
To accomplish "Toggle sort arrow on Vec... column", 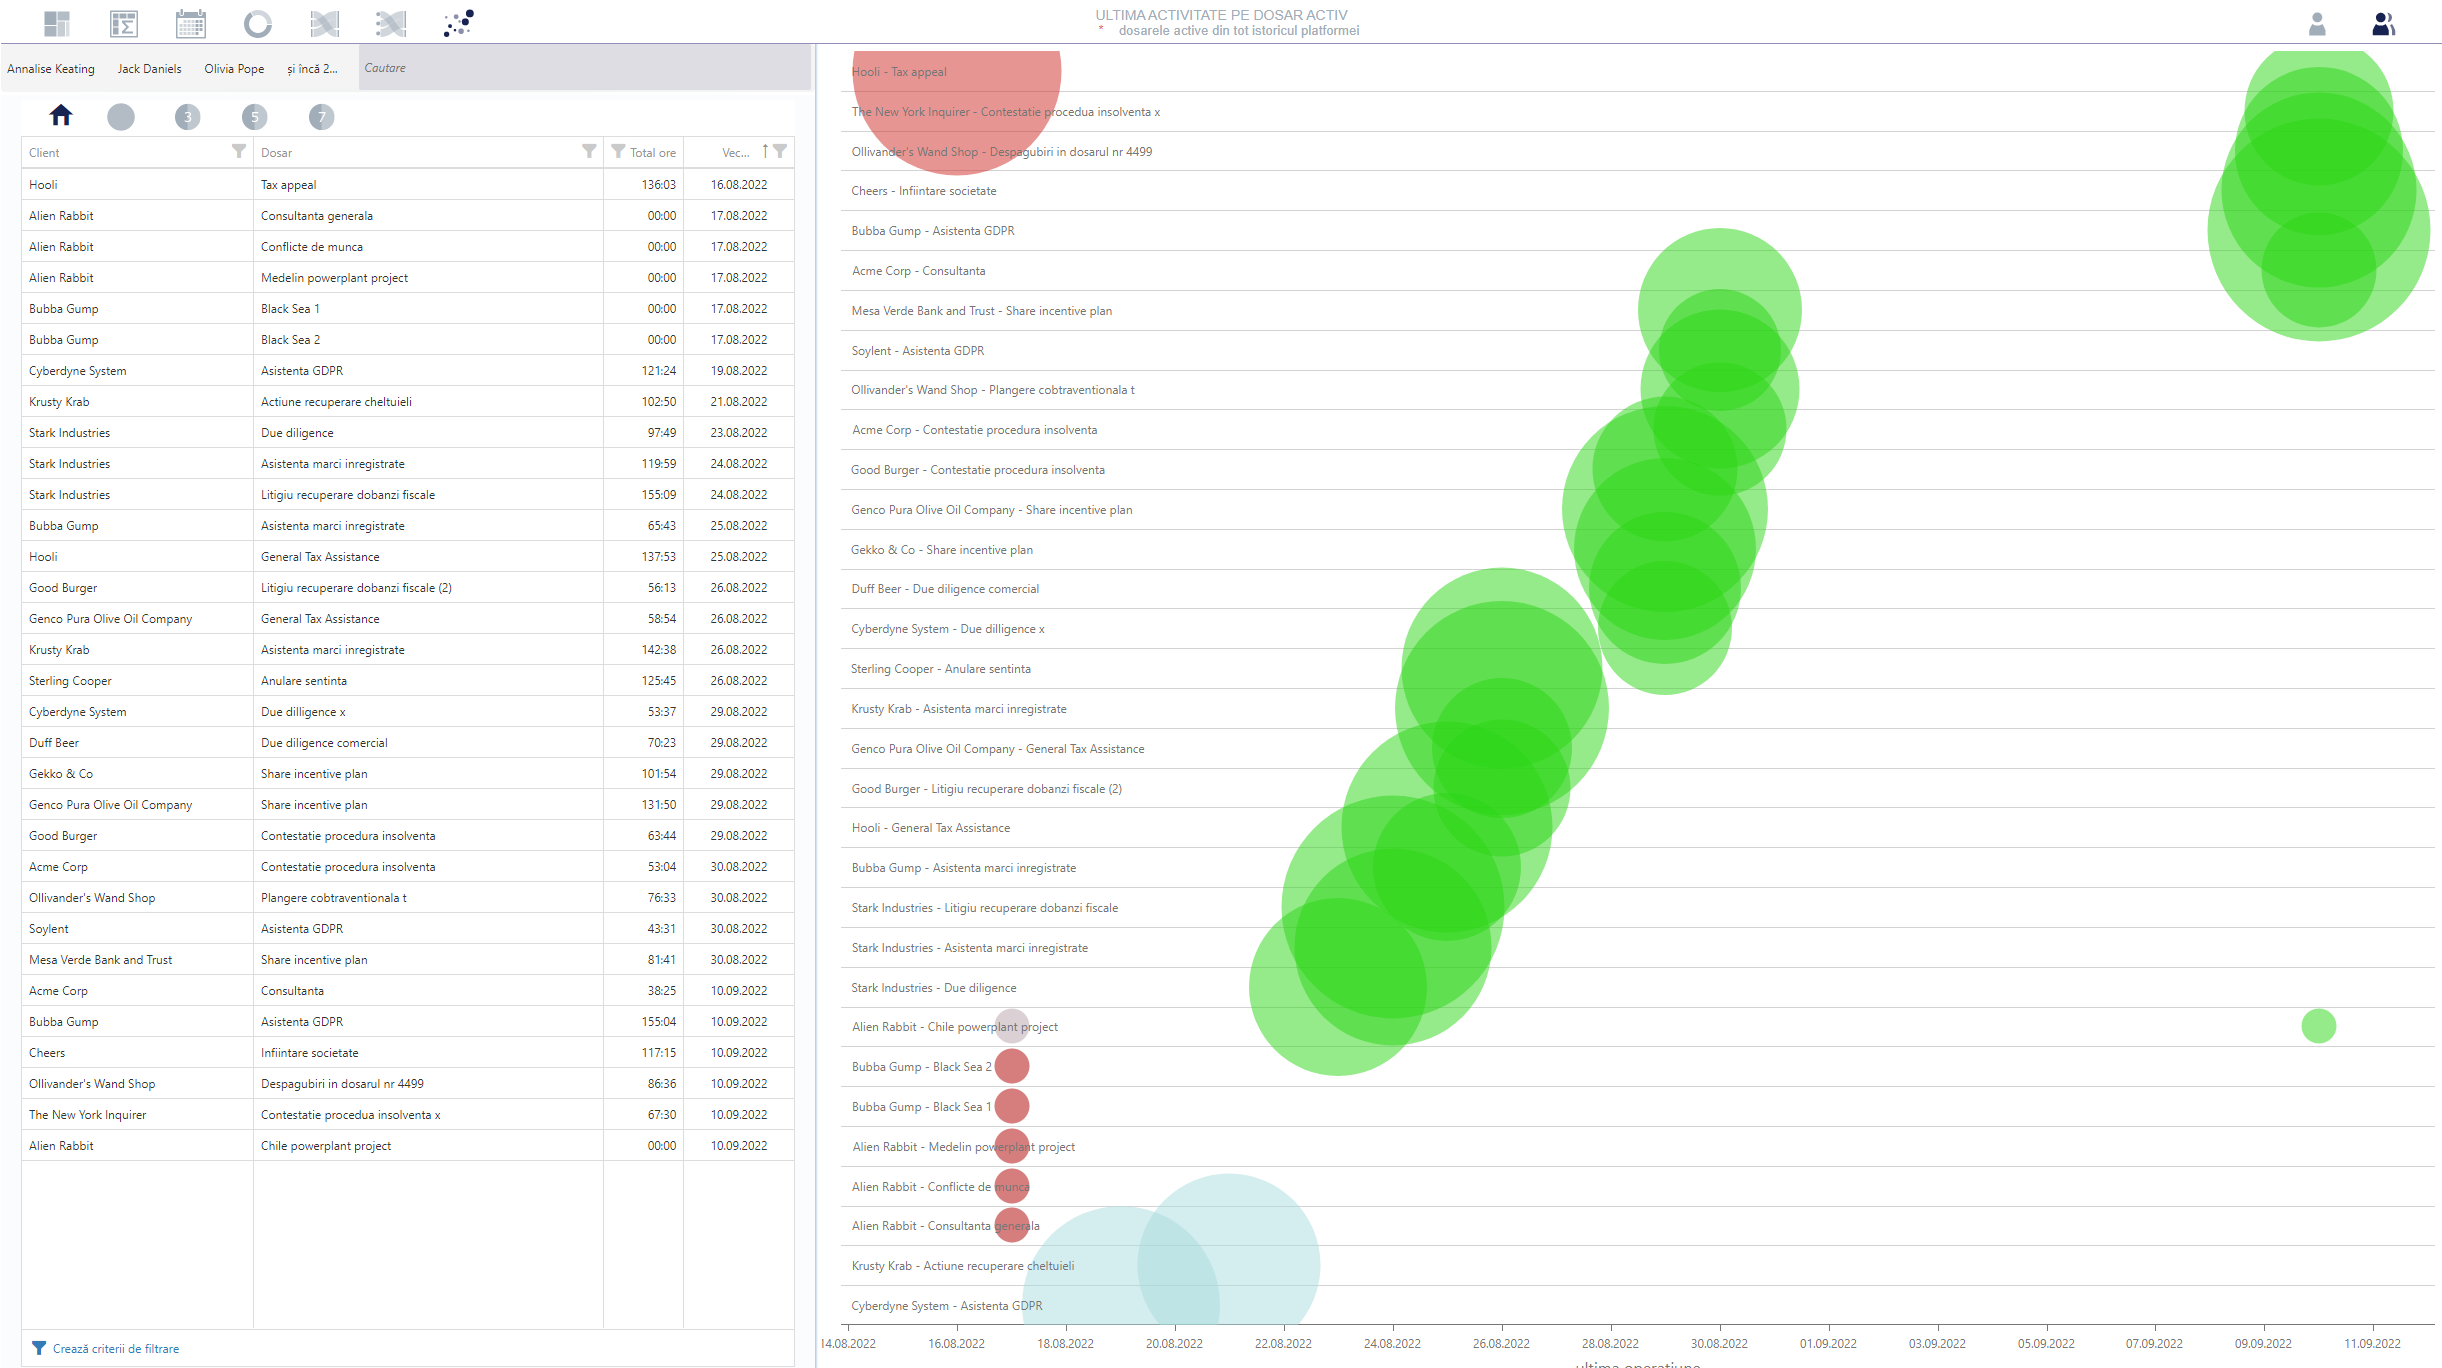I will (x=765, y=151).
